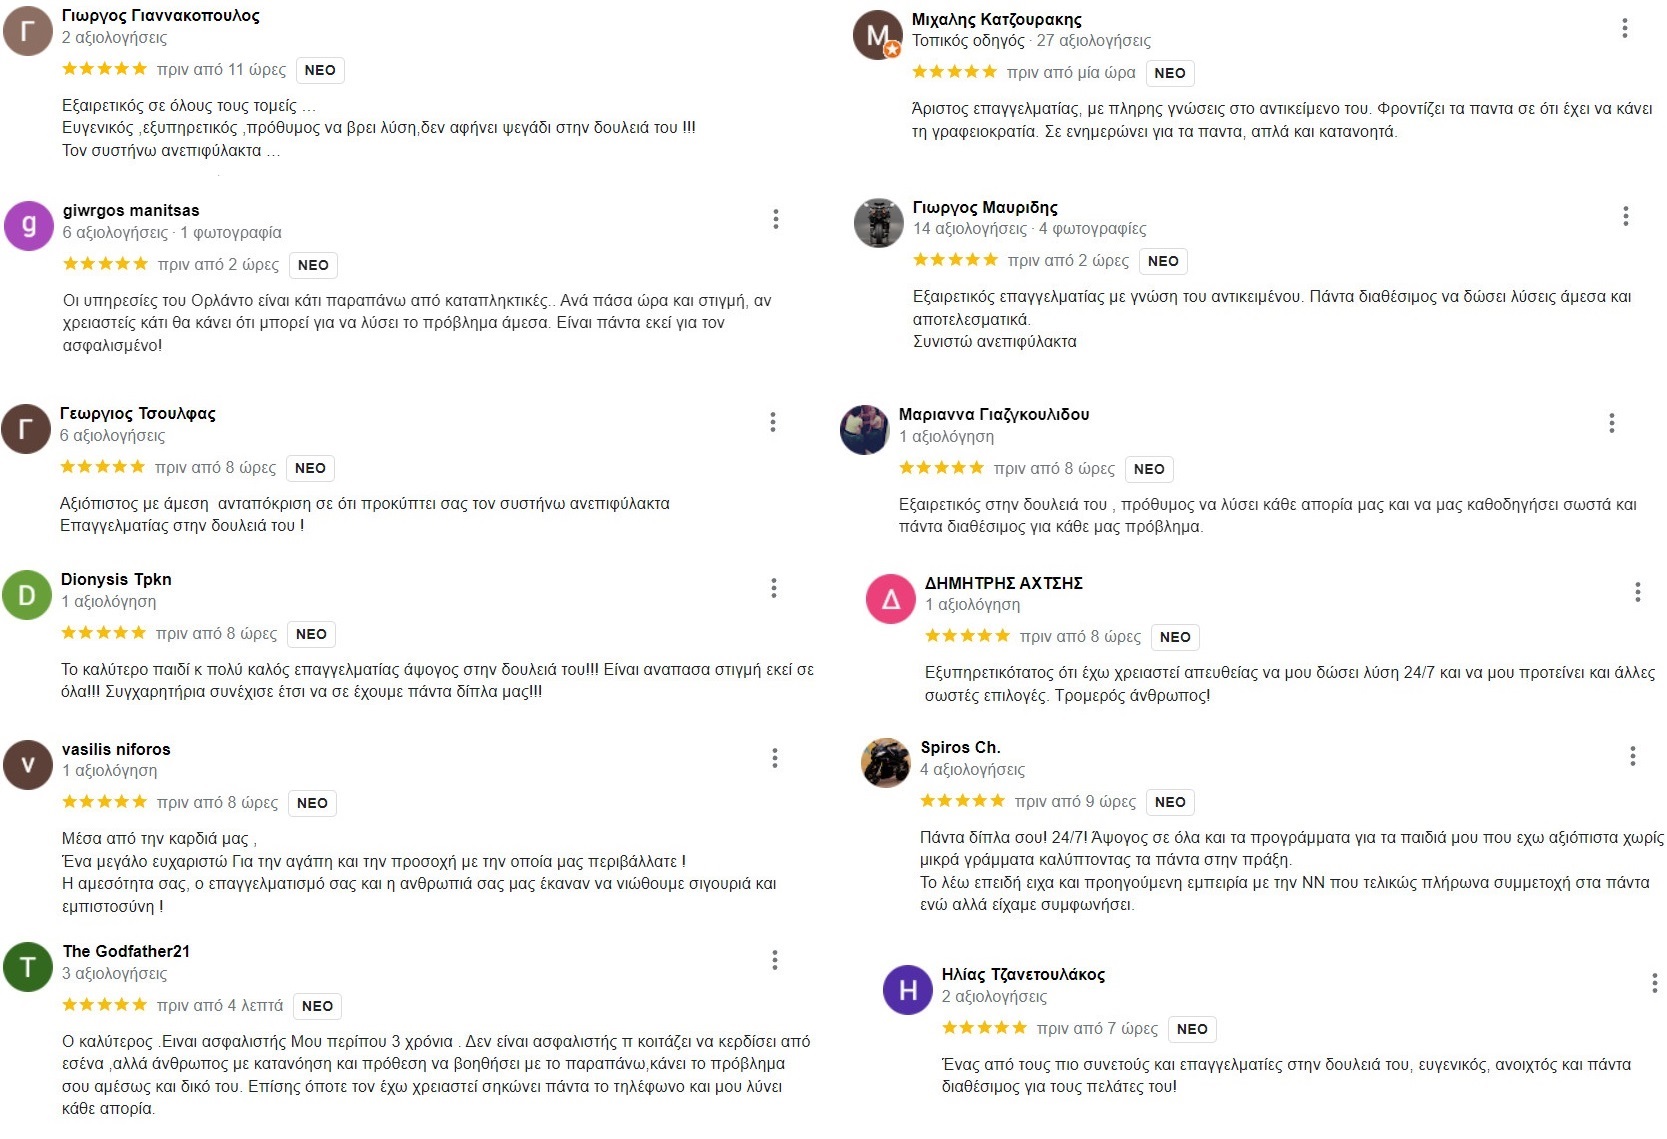This screenshot has width=1667, height=1139.
Task: Open three-dot menu for ΔΗΜΗΤΡΗΣ ΑΧΤΣΗΣ review
Action: pyautogui.click(x=1638, y=592)
